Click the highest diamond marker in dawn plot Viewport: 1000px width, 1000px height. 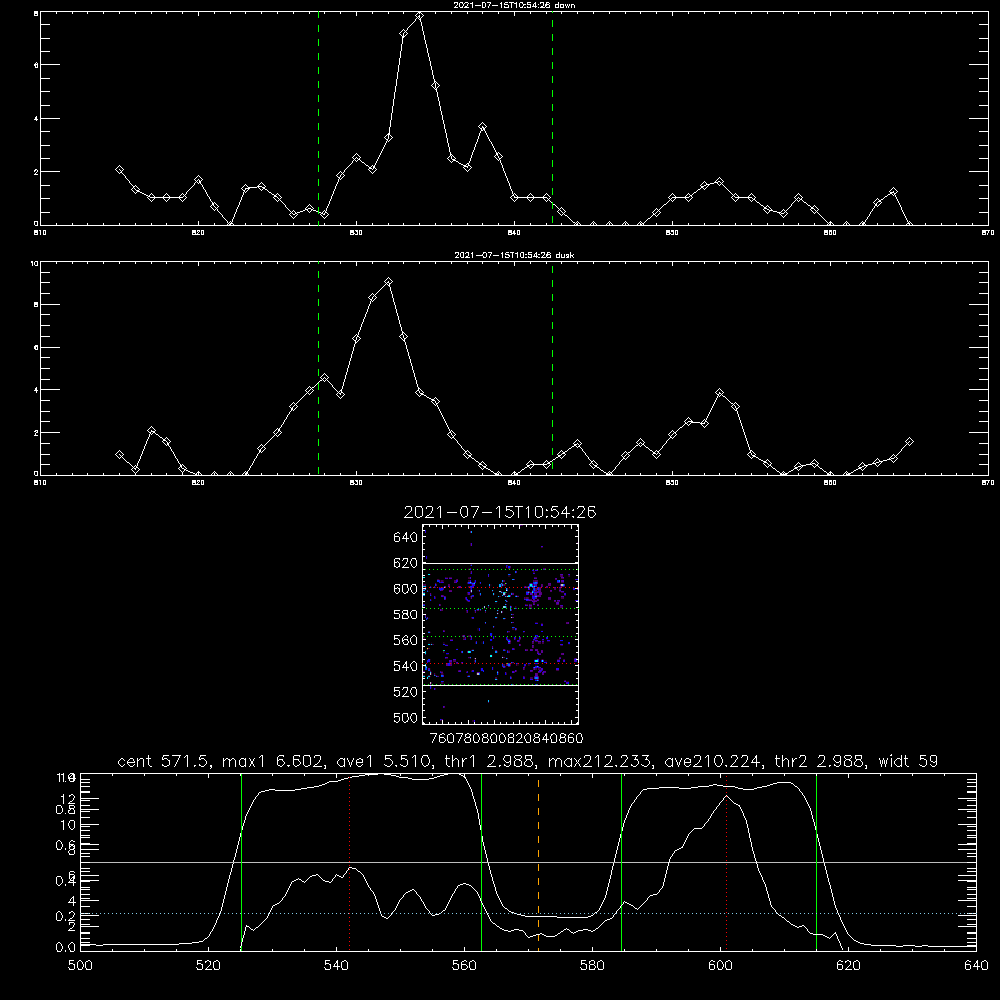point(419,15)
